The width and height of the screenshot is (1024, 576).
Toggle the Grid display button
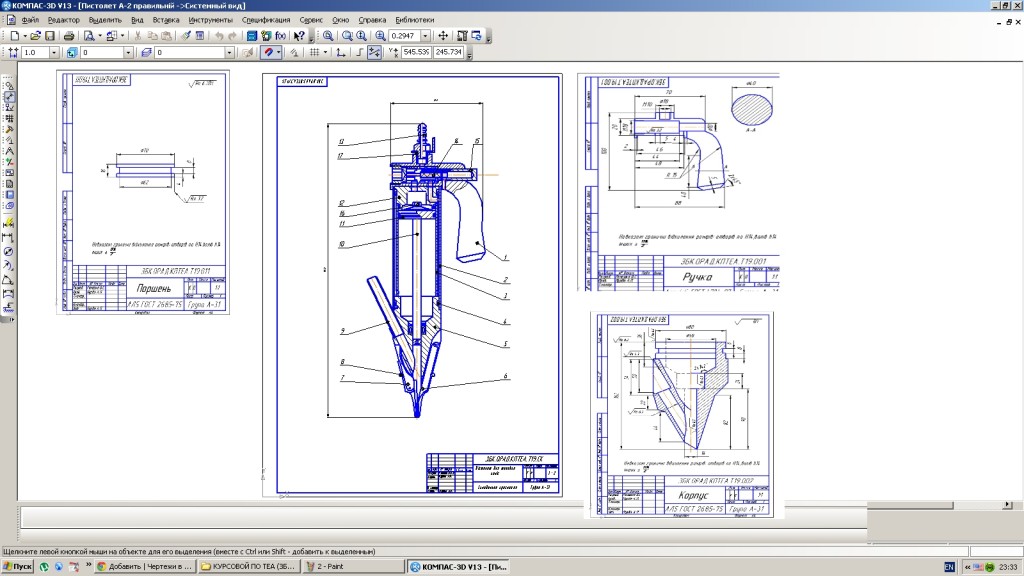coord(314,52)
